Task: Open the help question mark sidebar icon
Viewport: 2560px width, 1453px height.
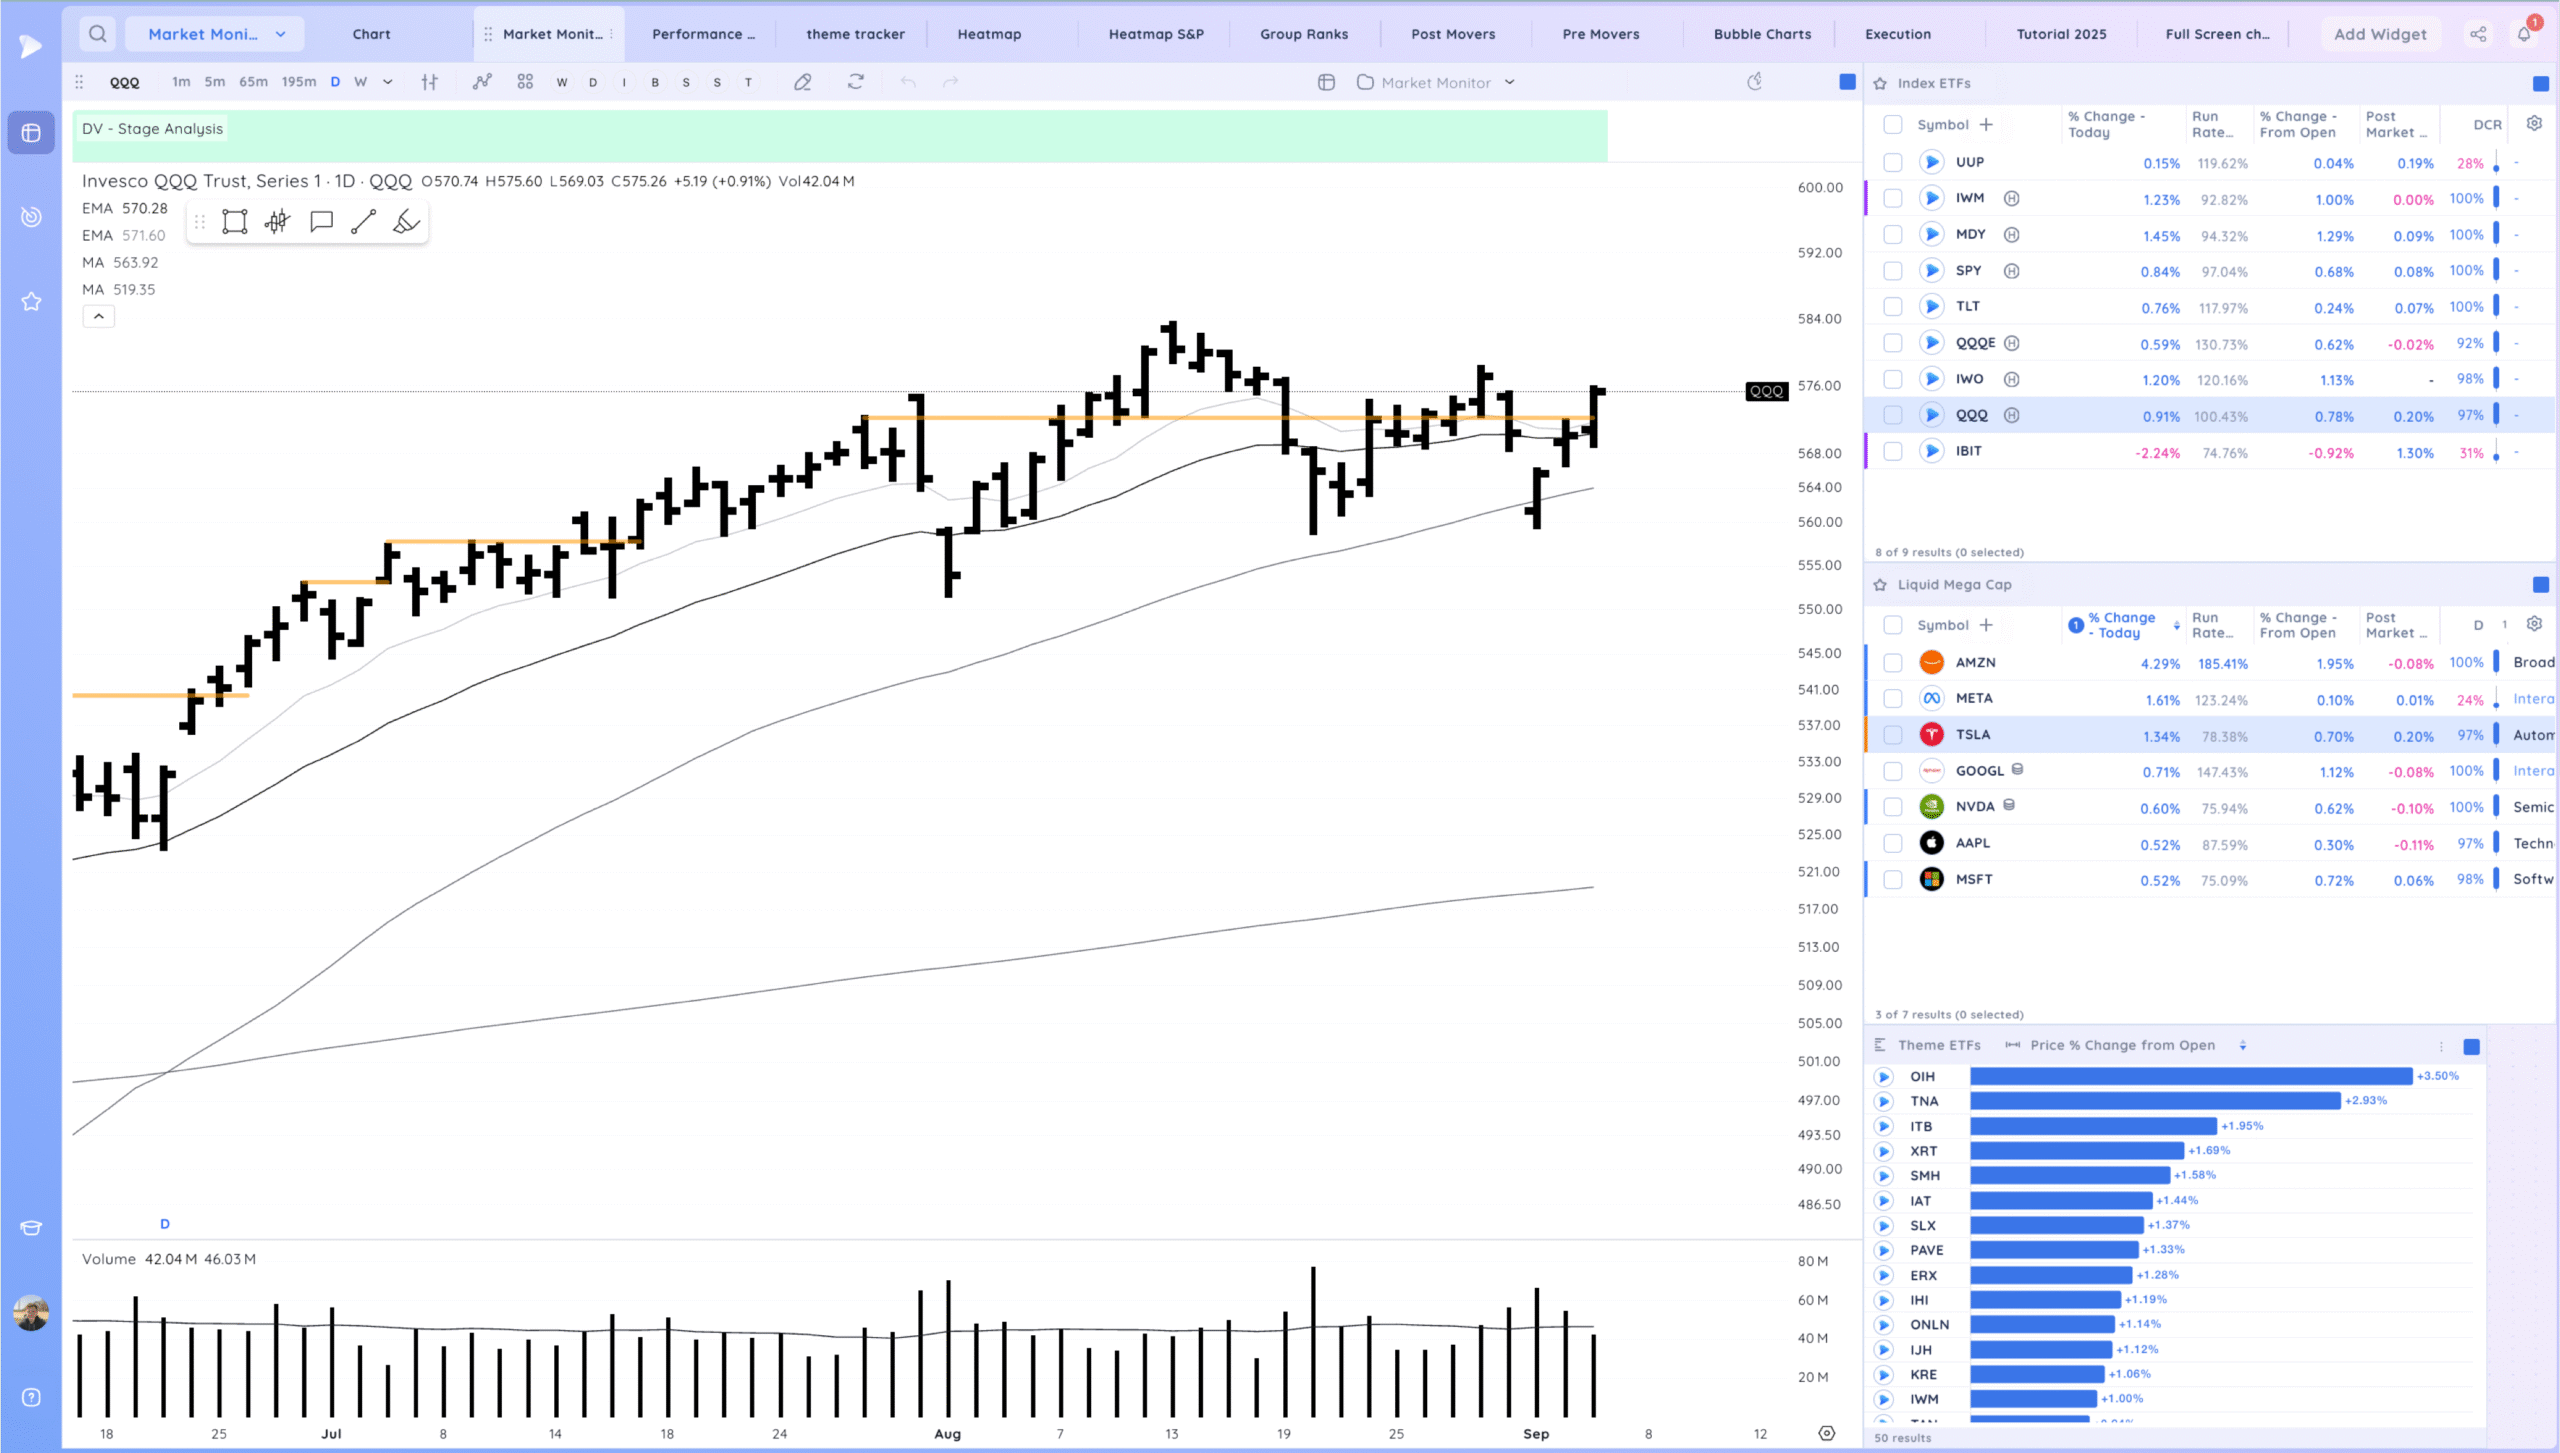Action: (31, 1397)
